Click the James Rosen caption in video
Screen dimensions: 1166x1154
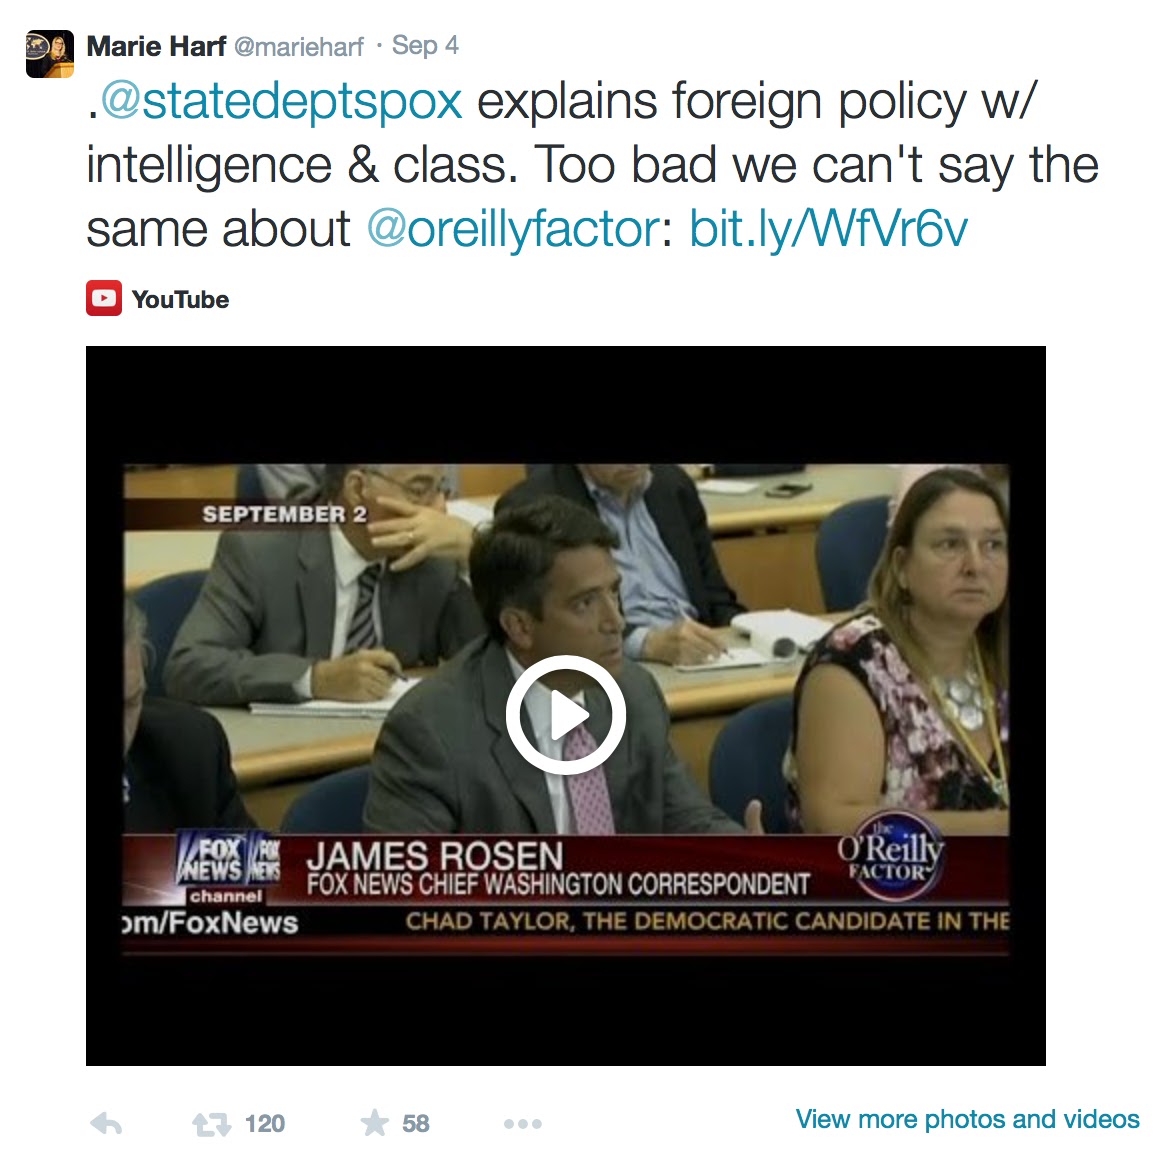pyautogui.click(x=558, y=868)
